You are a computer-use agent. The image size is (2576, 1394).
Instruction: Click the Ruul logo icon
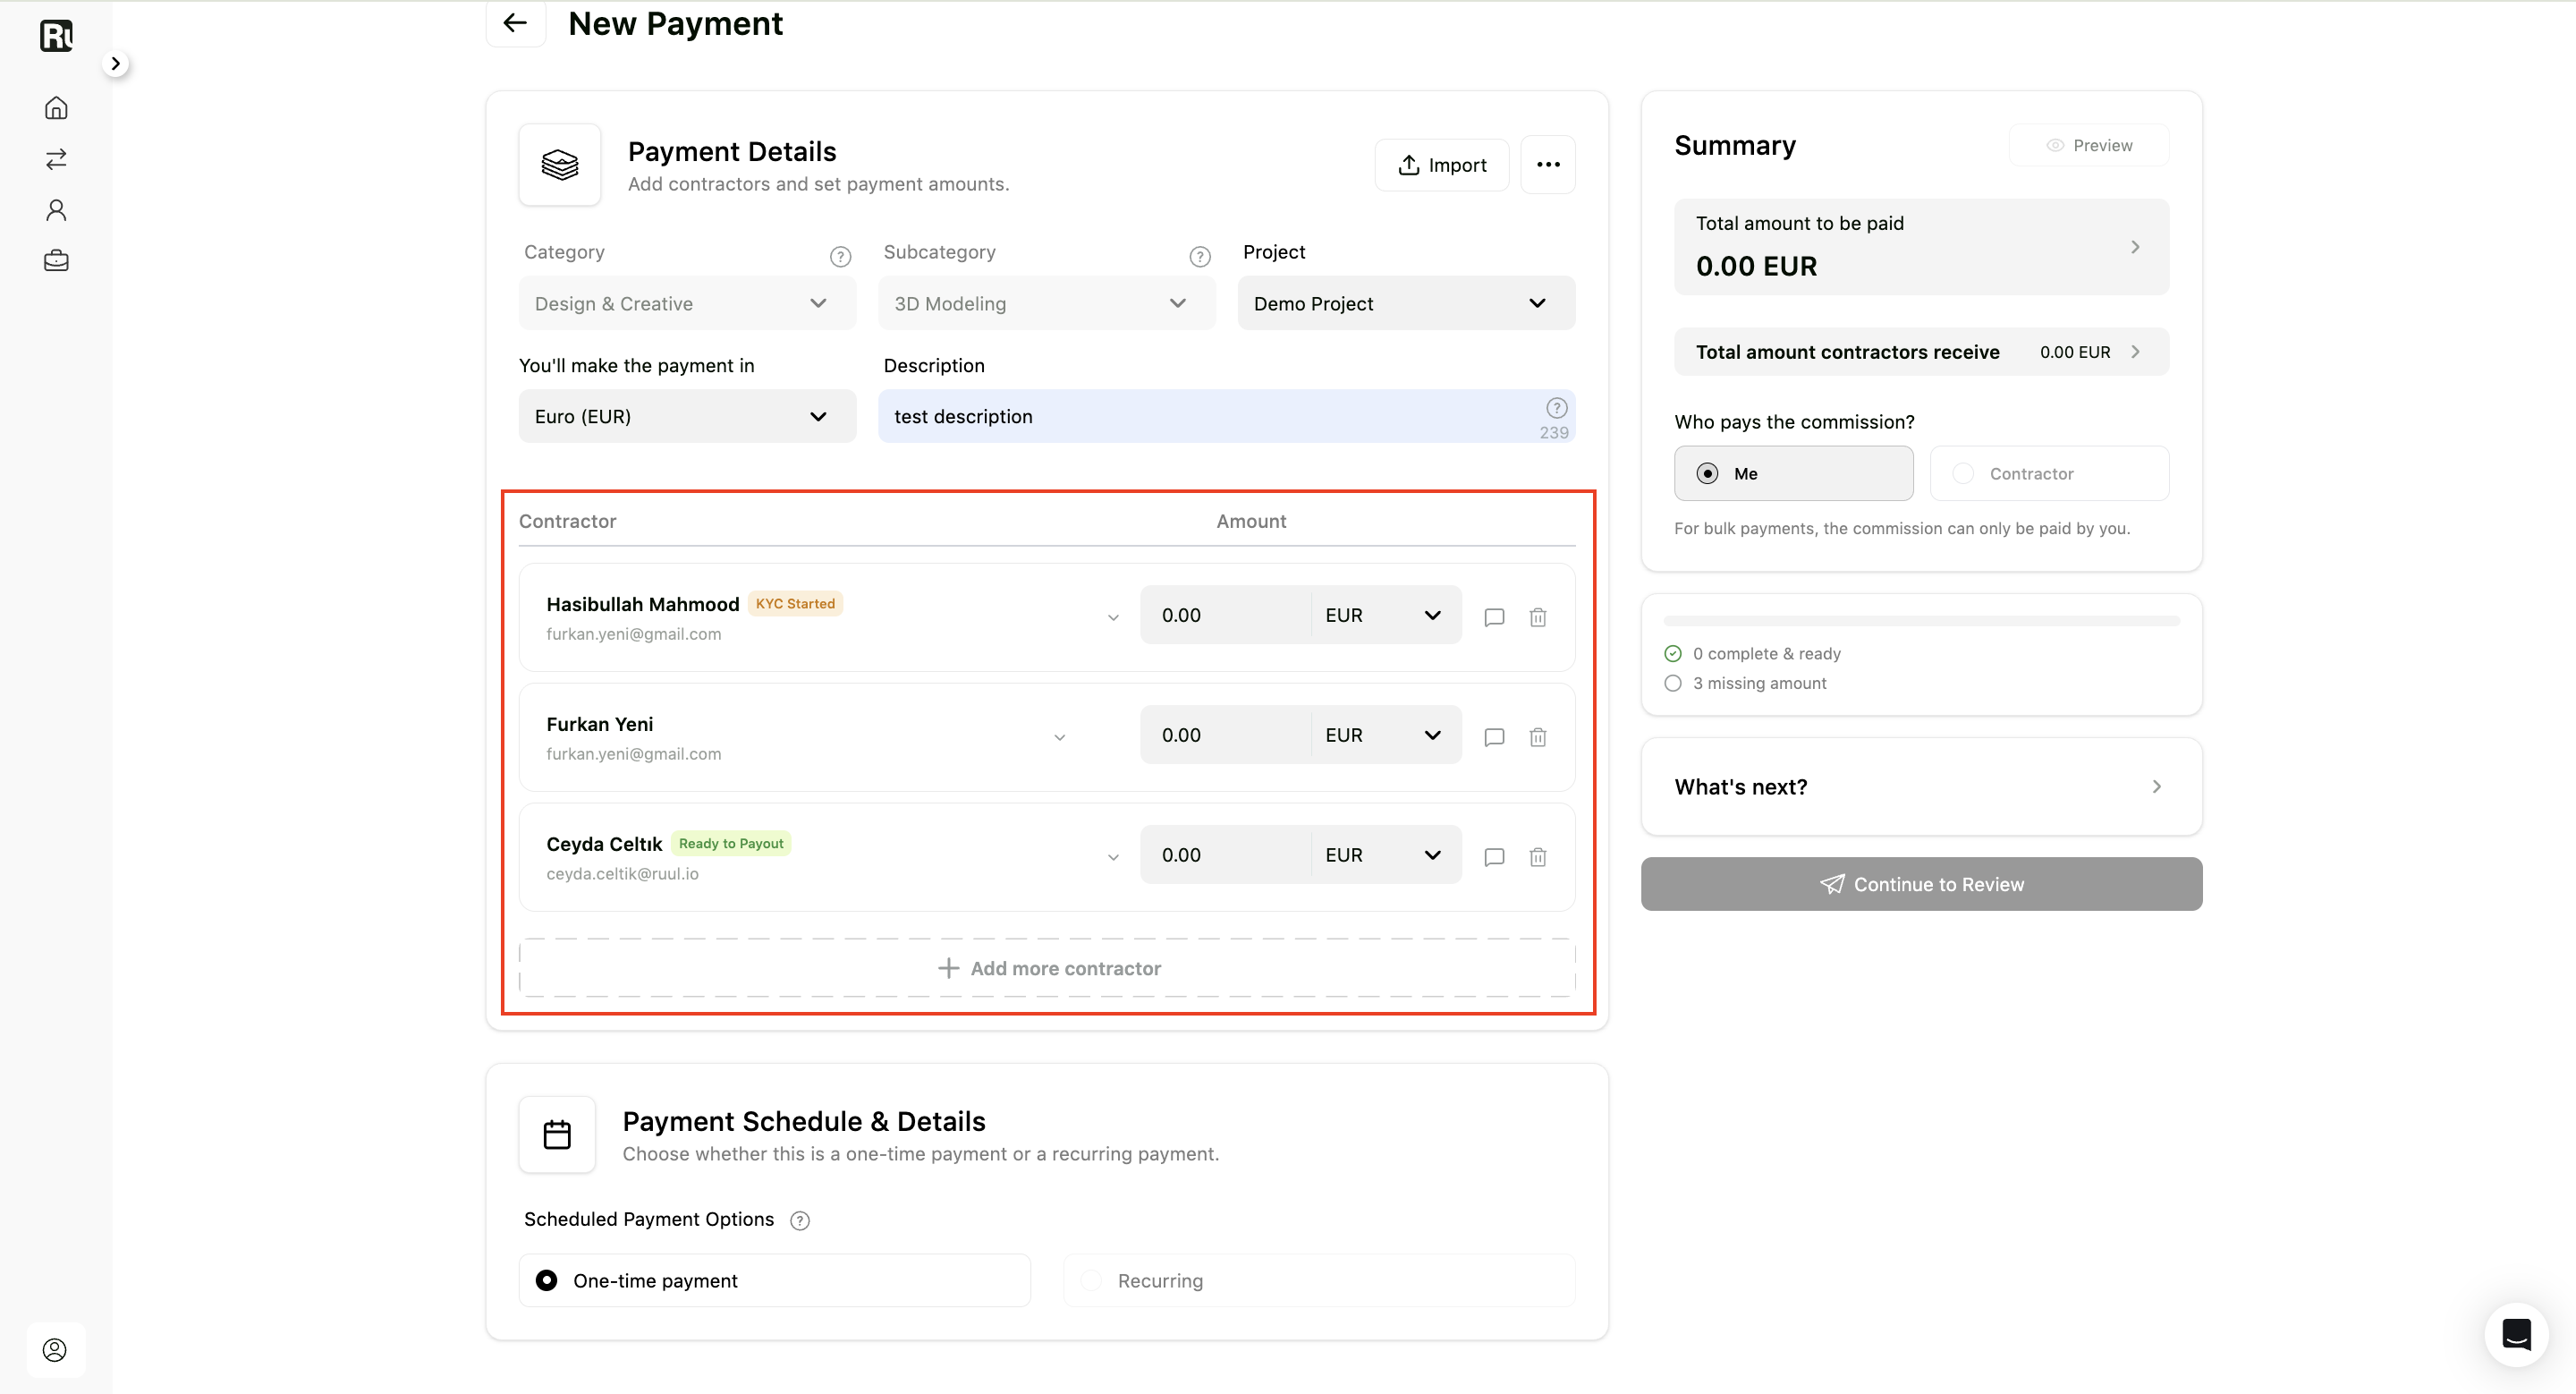click(x=56, y=36)
